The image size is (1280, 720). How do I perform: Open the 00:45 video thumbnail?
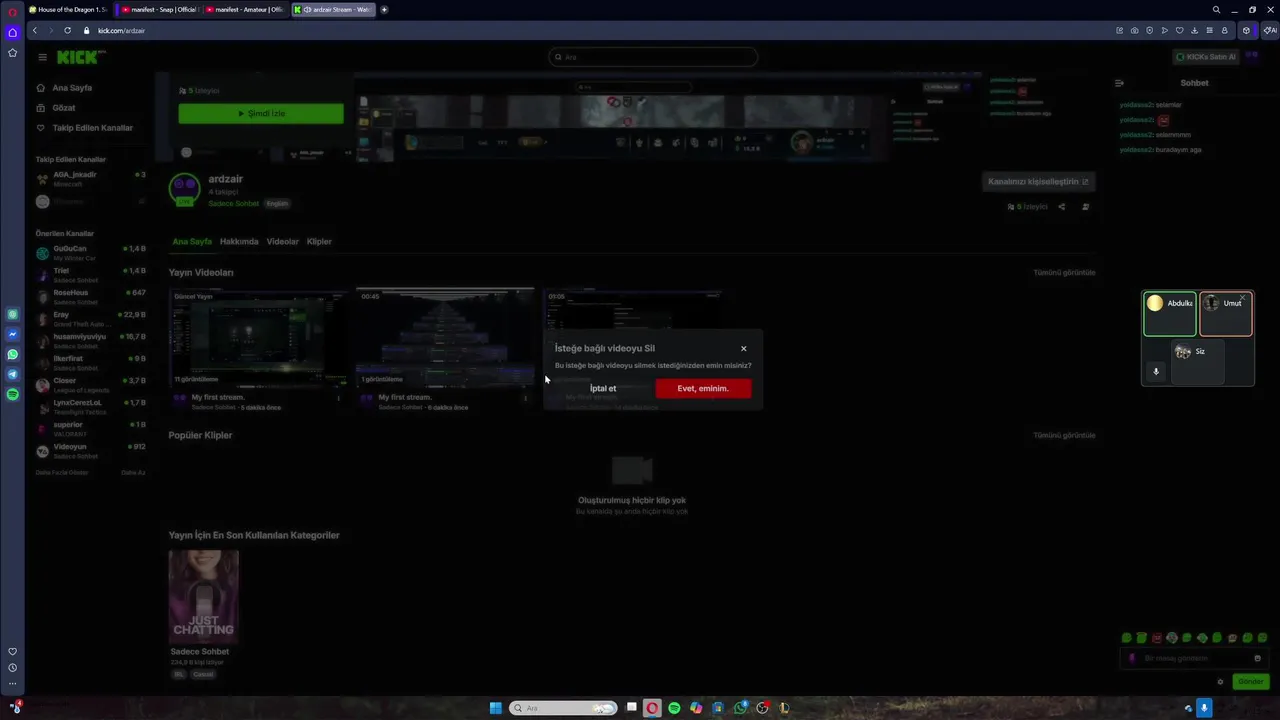point(445,339)
